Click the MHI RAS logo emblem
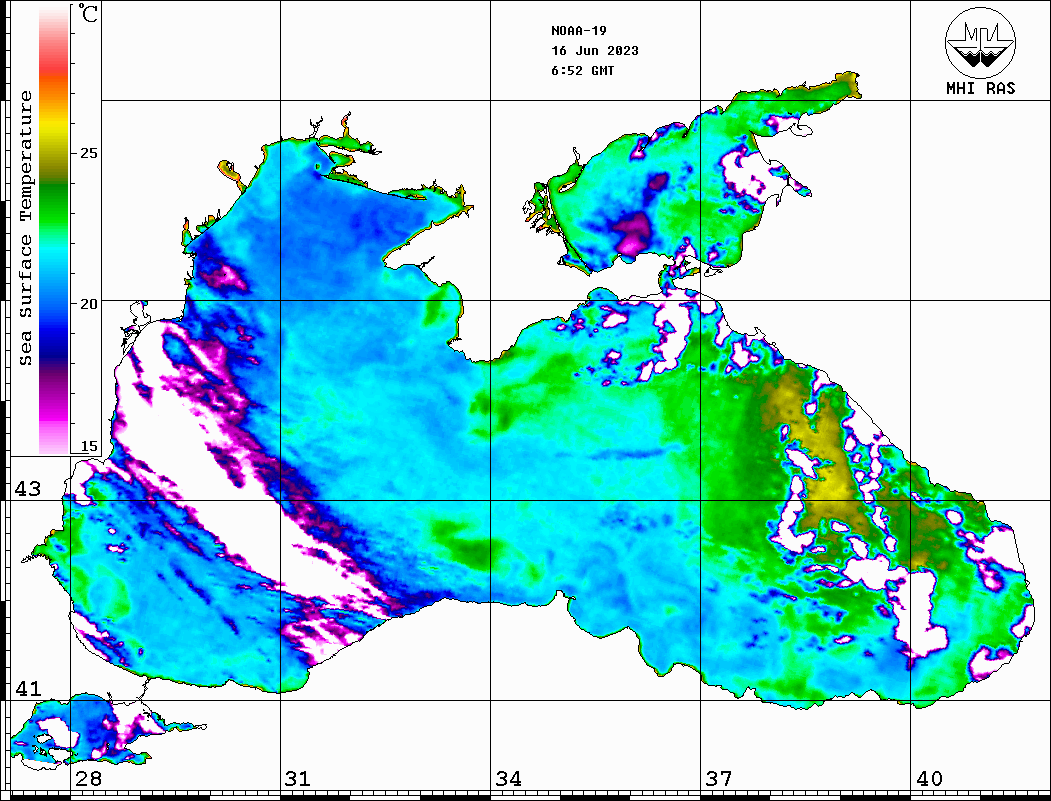The image size is (1051, 801). [x=980, y=42]
